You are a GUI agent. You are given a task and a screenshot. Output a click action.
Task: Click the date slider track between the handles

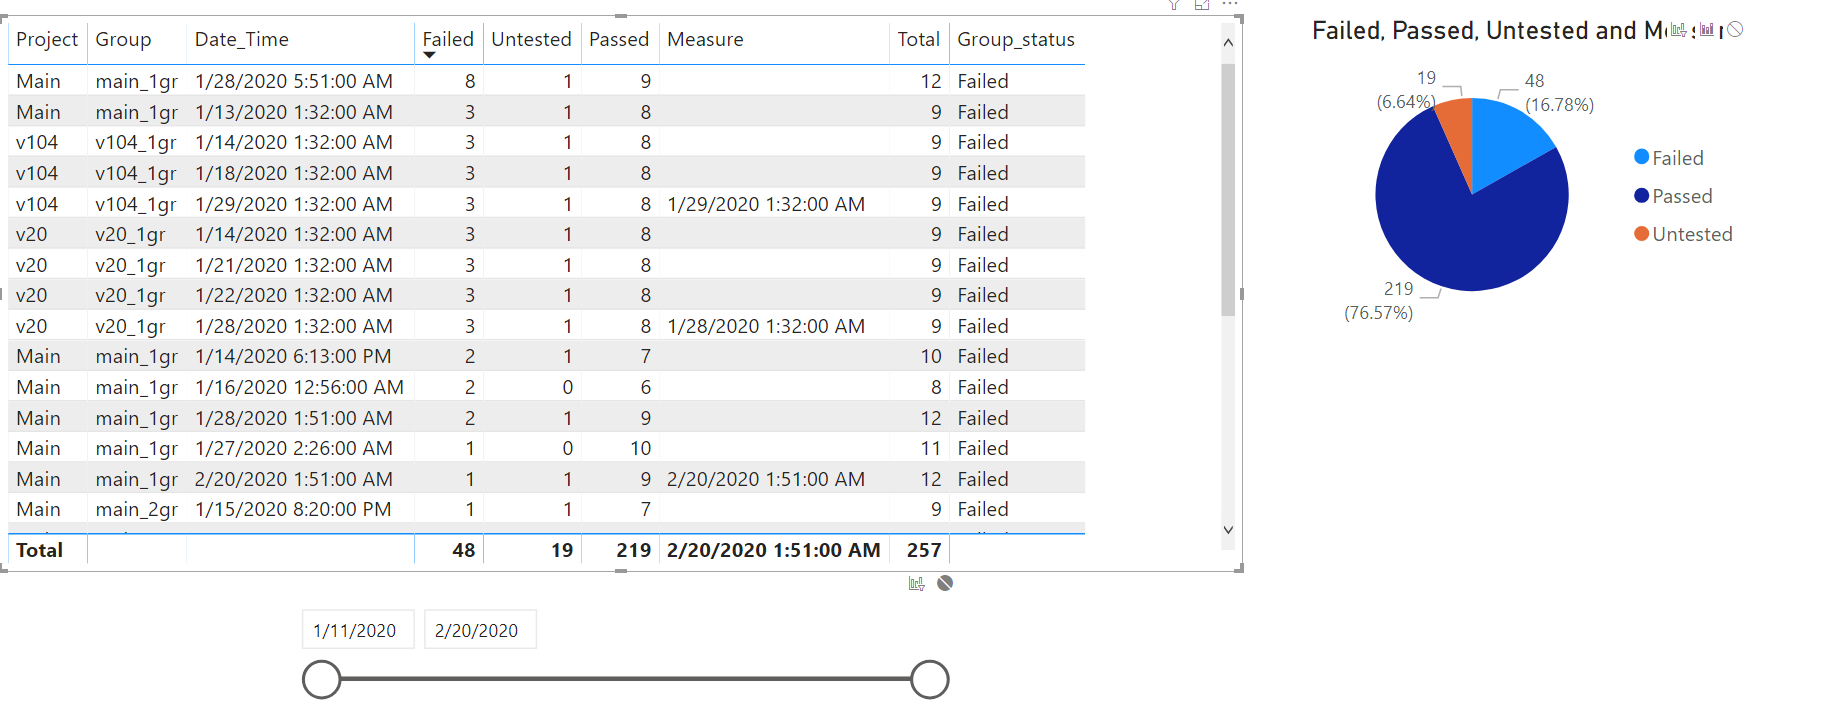626,679
